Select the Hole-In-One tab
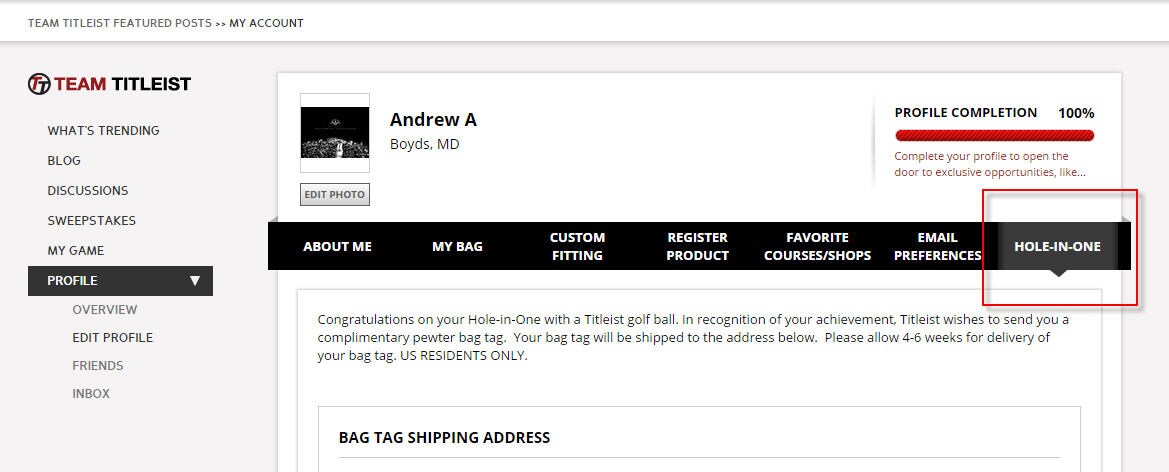 (x=1057, y=246)
